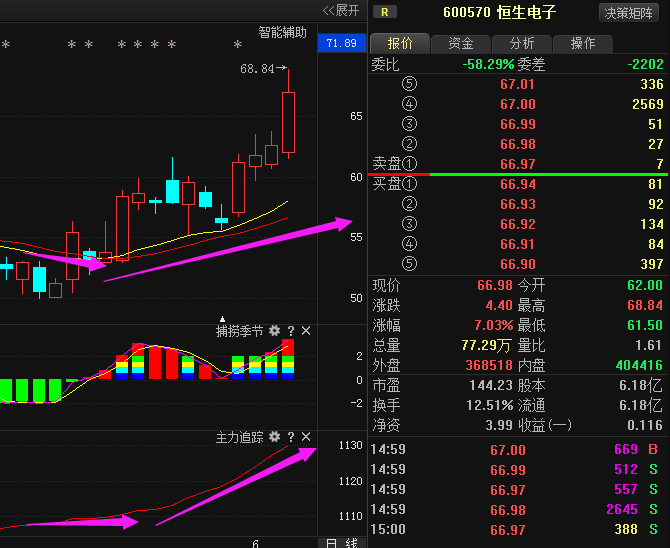Click the small triangle marker above 捕捞季节
The width and height of the screenshot is (670, 548).
pos(223,319)
